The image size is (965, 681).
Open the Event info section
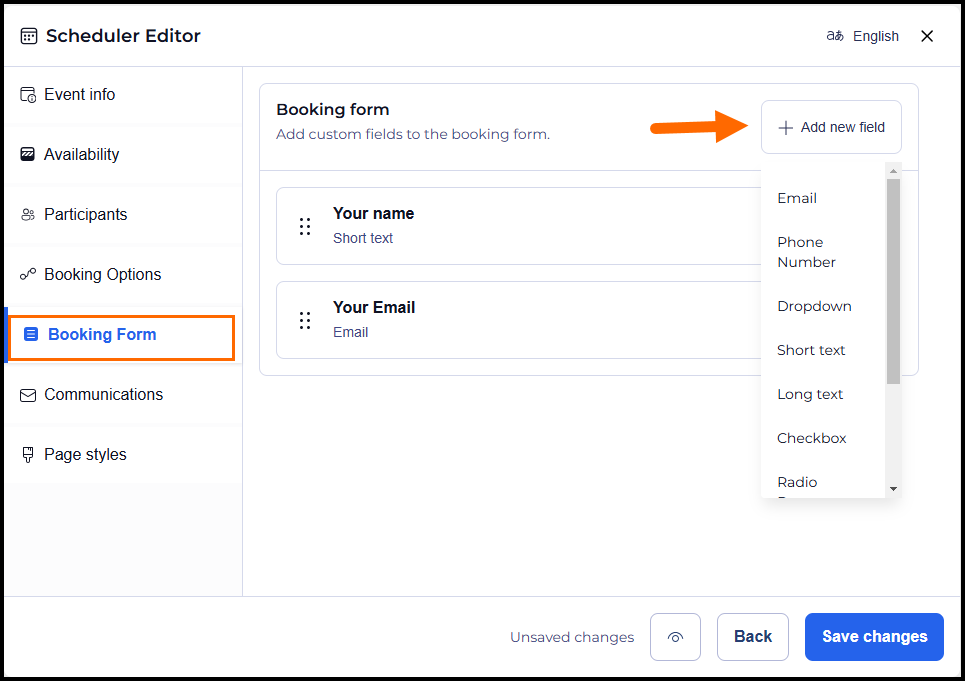point(123,95)
